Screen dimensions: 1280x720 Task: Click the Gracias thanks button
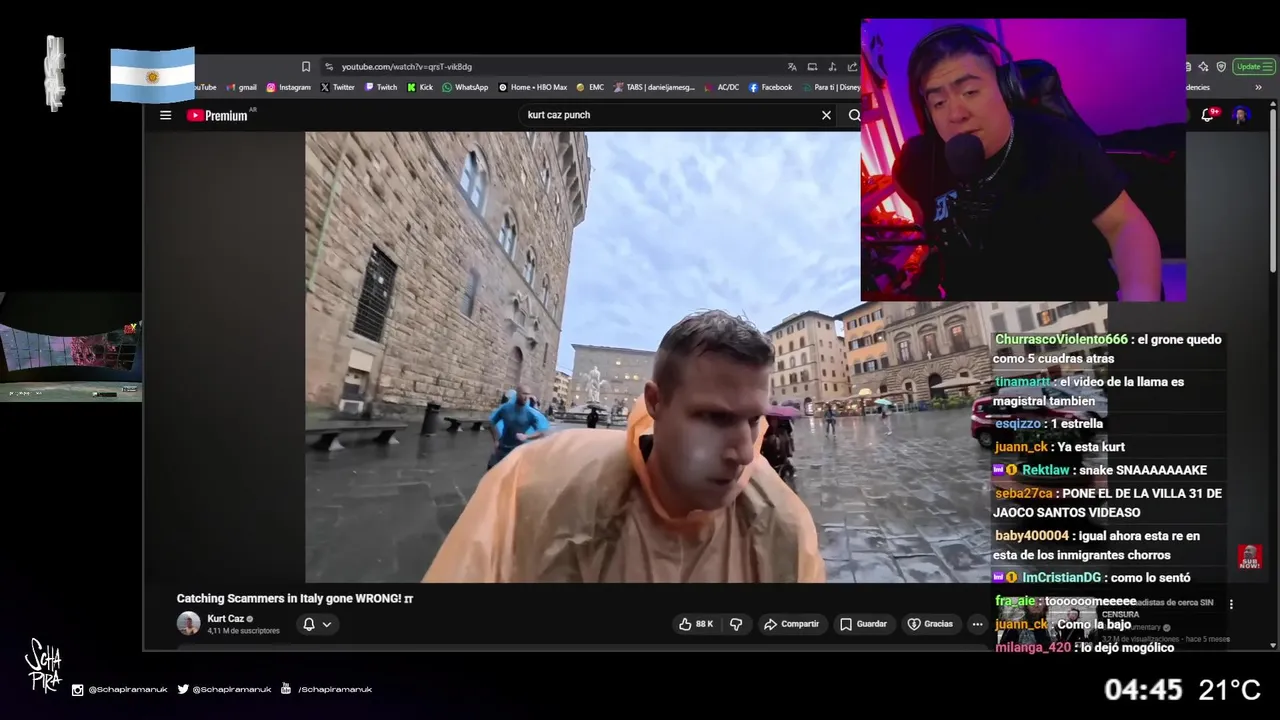pyautogui.click(x=930, y=624)
